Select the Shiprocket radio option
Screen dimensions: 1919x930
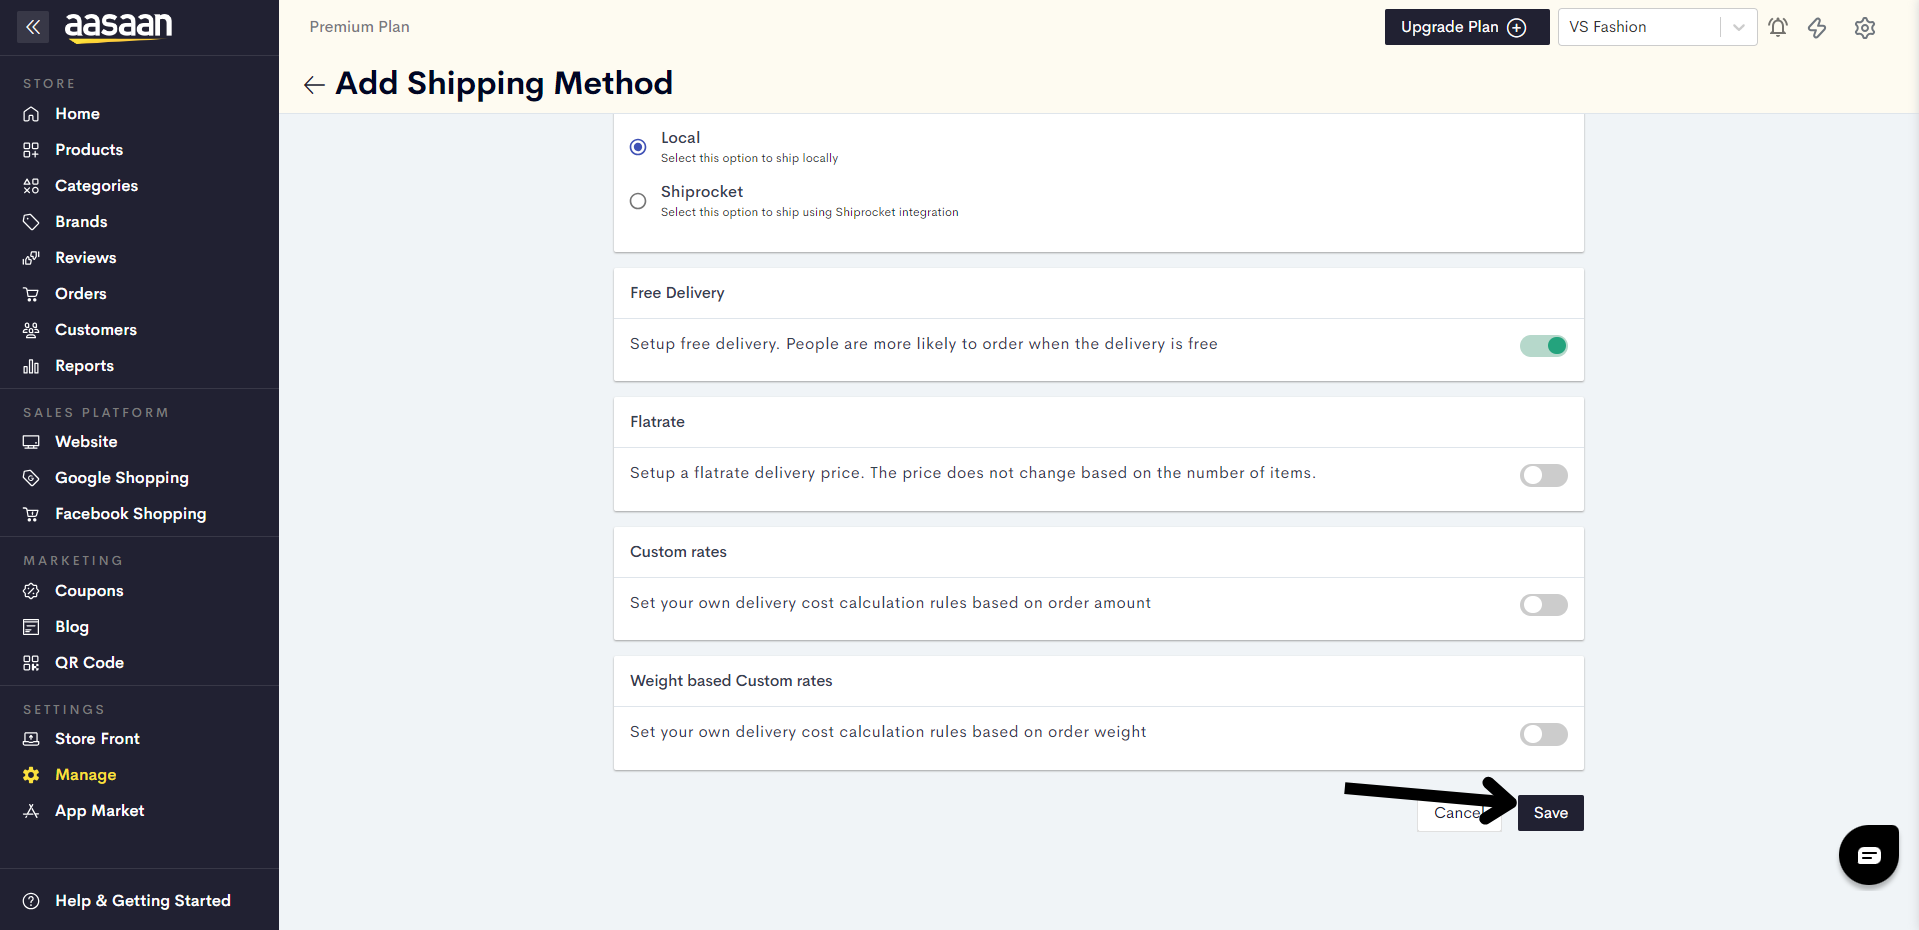pos(638,201)
